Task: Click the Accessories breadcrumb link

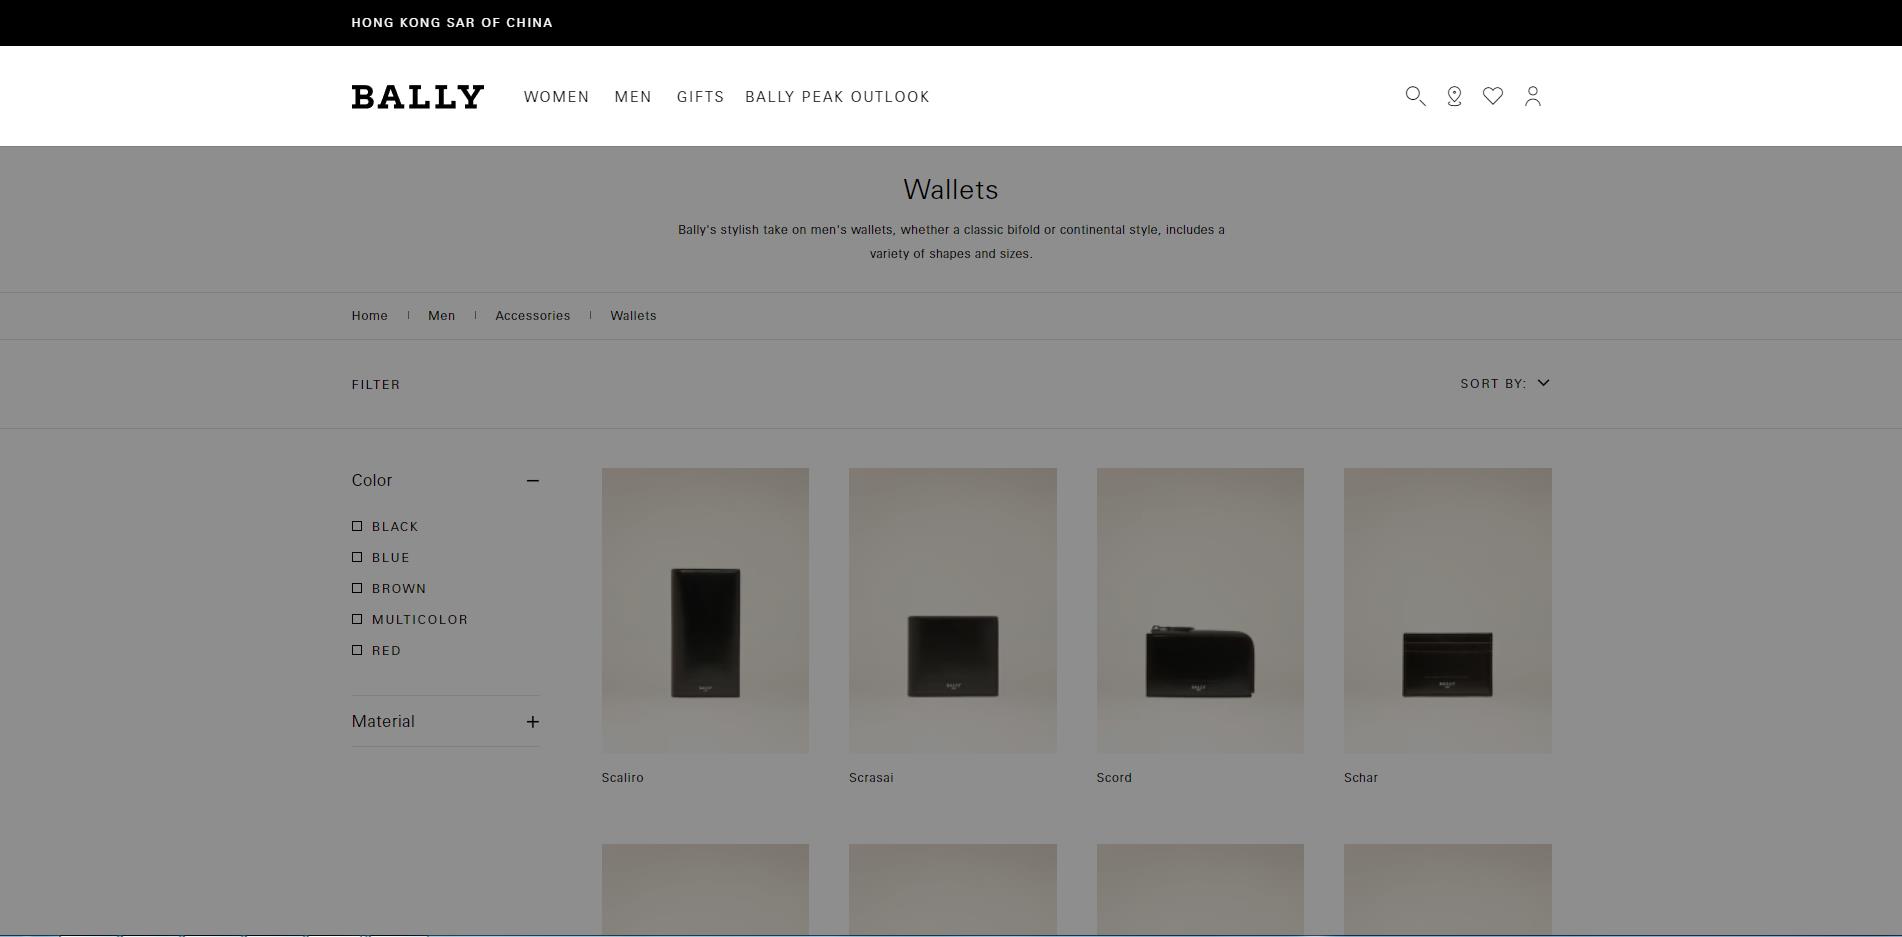Action: pyautogui.click(x=532, y=316)
